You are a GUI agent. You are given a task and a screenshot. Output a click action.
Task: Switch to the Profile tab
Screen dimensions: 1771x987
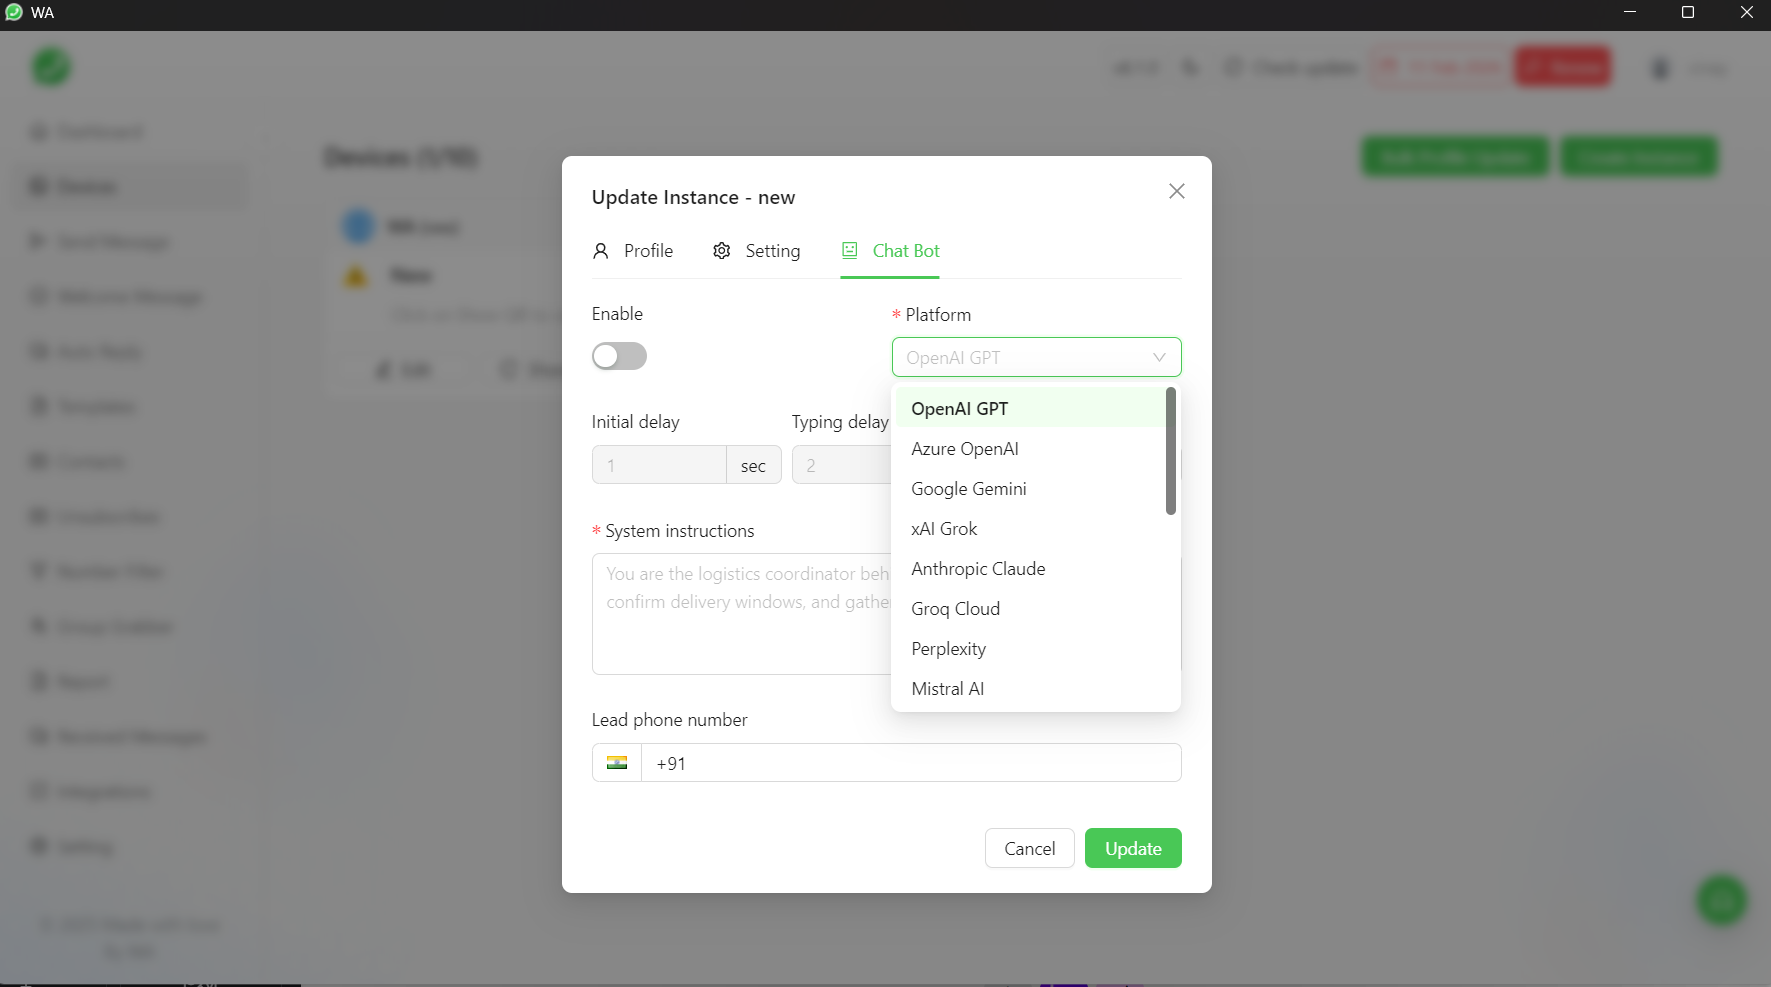(x=647, y=251)
